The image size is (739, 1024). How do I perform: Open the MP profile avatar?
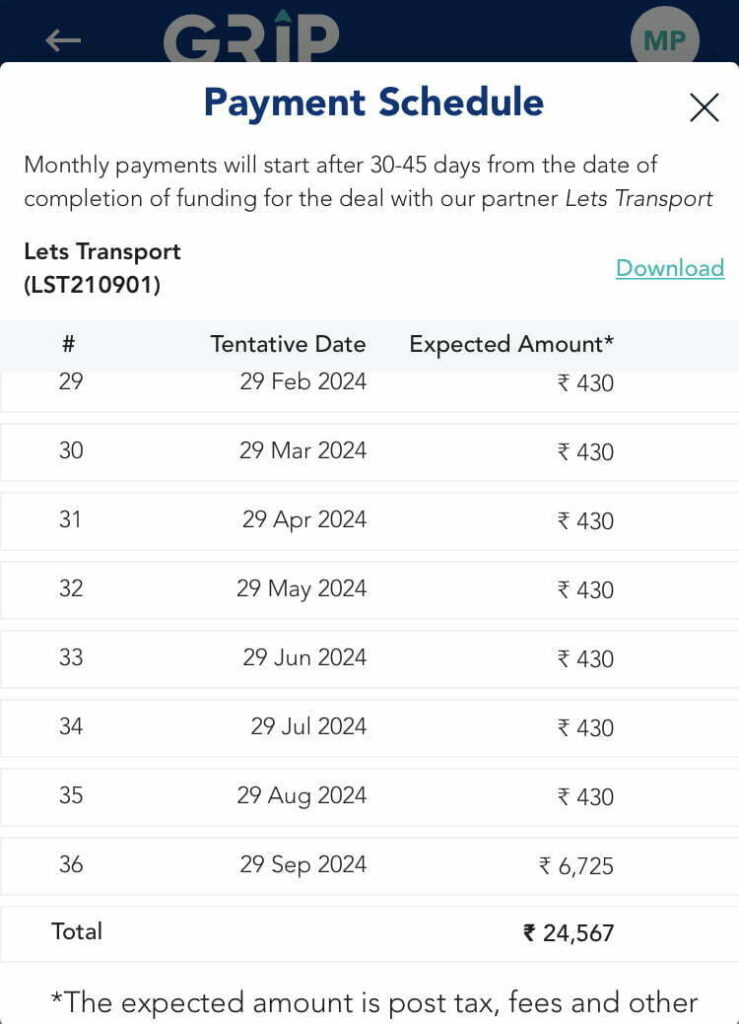pyautogui.click(x=664, y=40)
